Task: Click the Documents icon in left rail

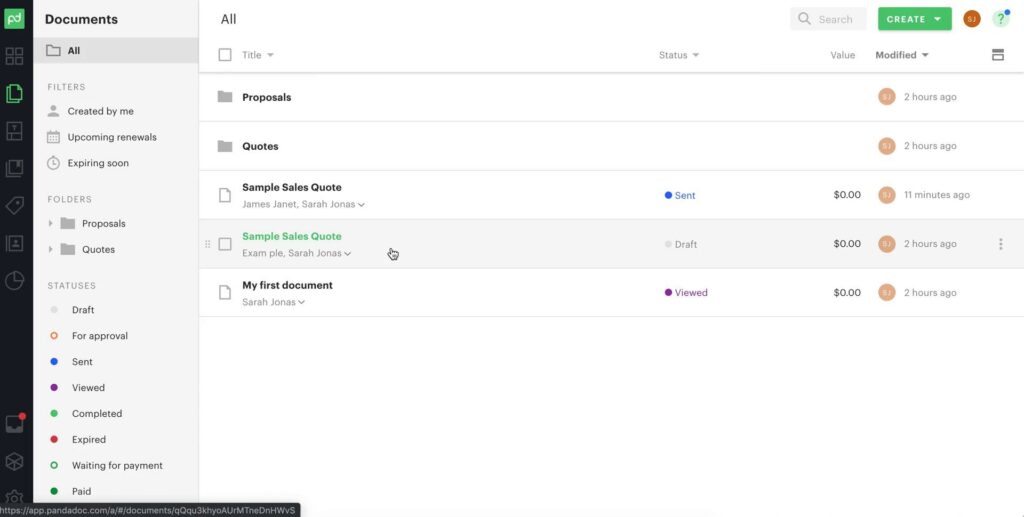Action: pyautogui.click(x=14, y=94)
